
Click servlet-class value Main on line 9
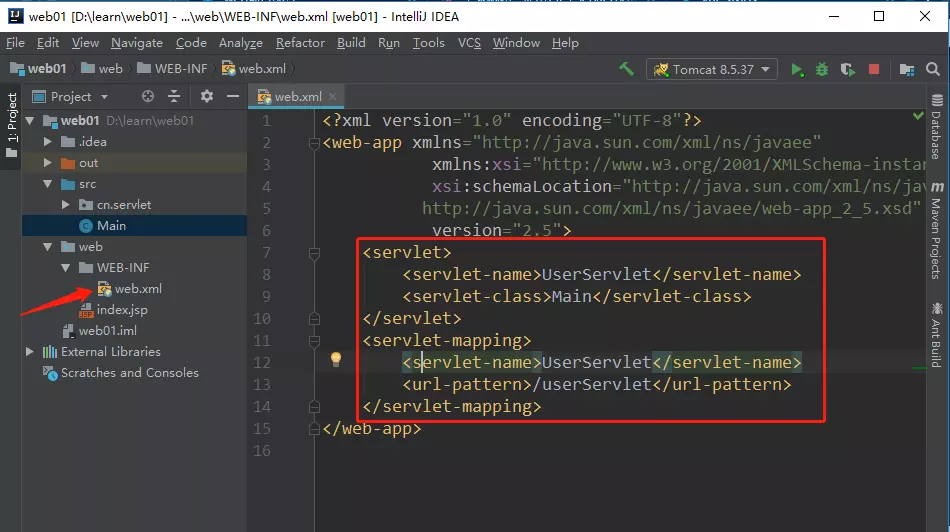point(572,296)
